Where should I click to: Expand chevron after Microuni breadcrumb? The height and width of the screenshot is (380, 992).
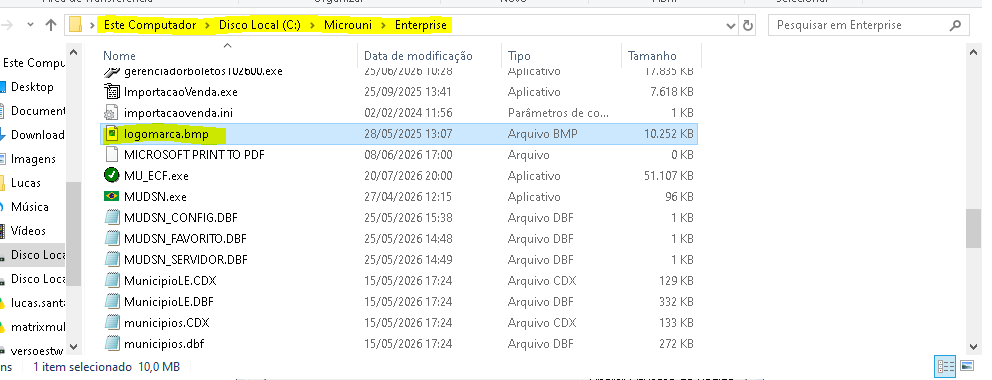pos(383,25)
